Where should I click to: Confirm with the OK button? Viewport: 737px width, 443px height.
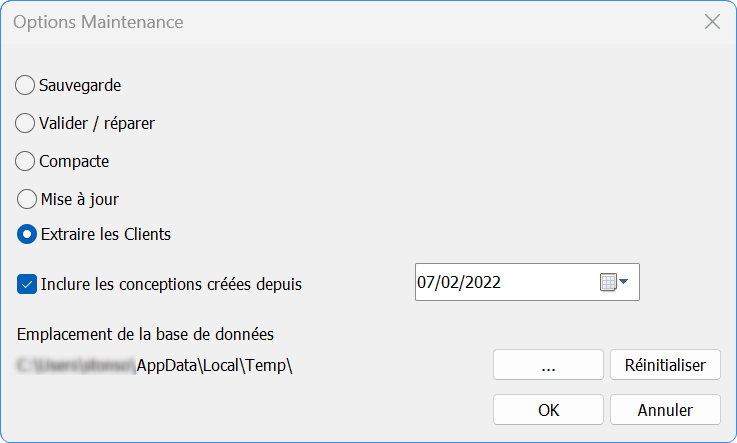(548, 410)
